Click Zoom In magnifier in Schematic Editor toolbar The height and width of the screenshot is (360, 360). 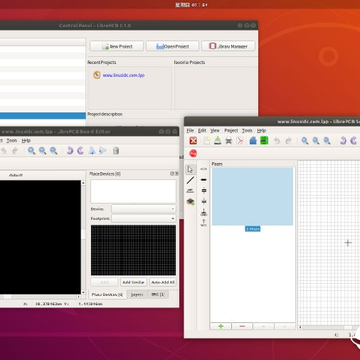click(x=305, y=141)
